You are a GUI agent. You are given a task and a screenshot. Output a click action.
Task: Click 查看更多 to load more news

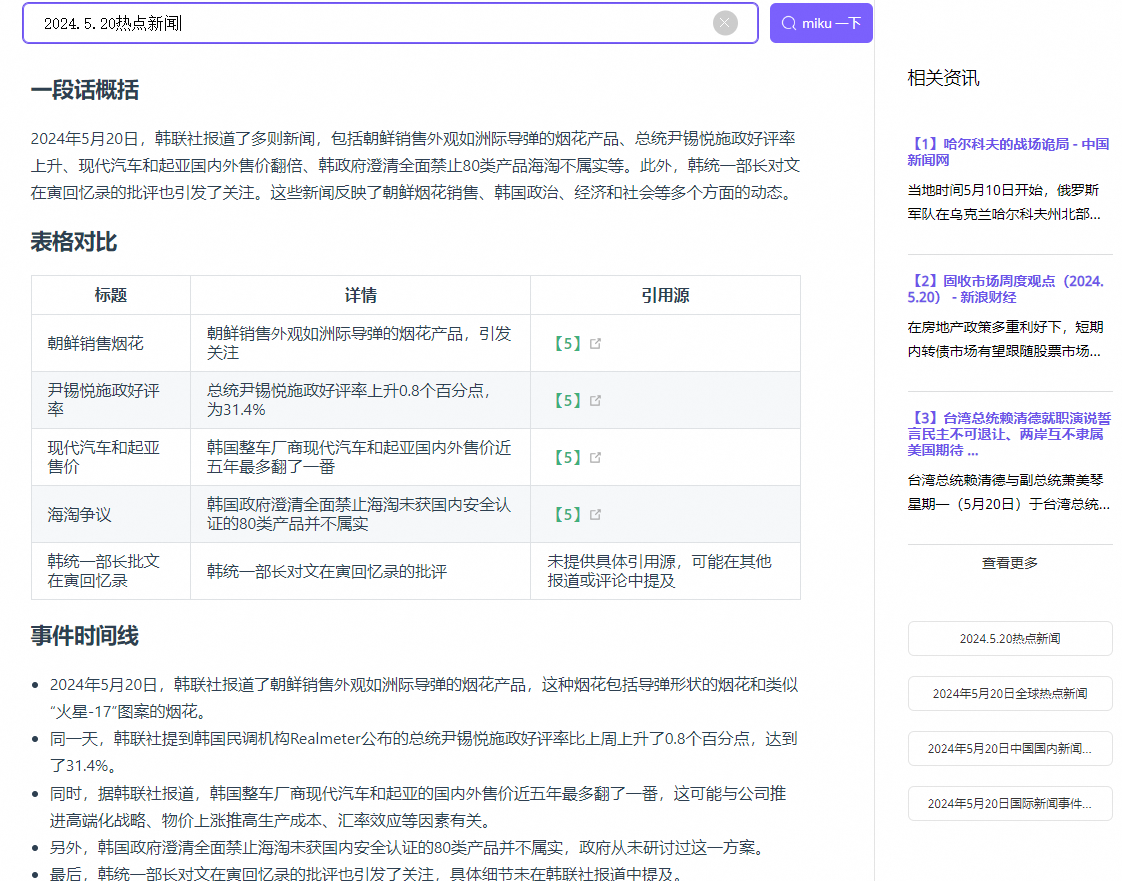tap(1010, 563)
